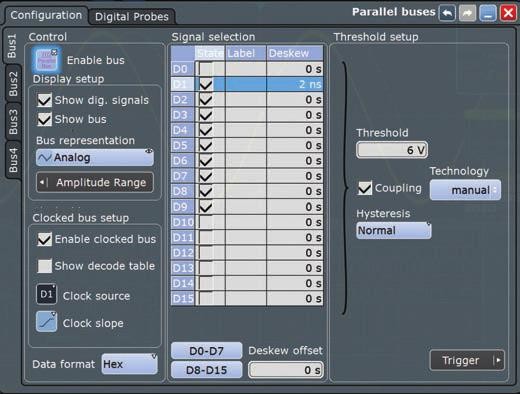Check the D0 state box
Image resolution: width=520 pixels, height=394 pixels.
point(206,69)
